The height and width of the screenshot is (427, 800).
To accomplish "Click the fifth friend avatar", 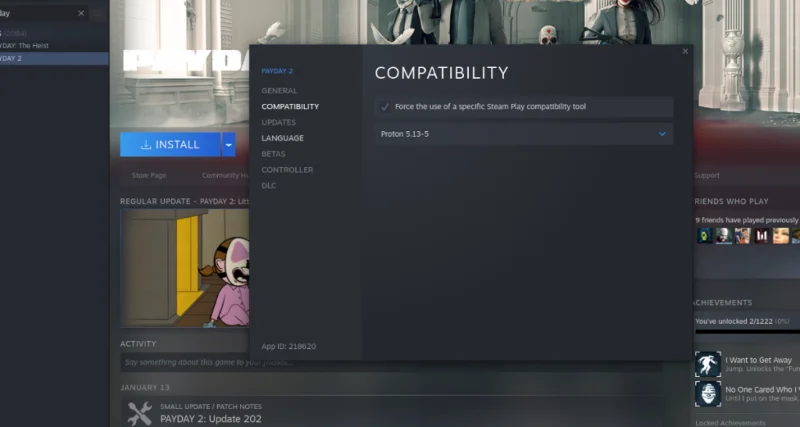I will point(781,236).
